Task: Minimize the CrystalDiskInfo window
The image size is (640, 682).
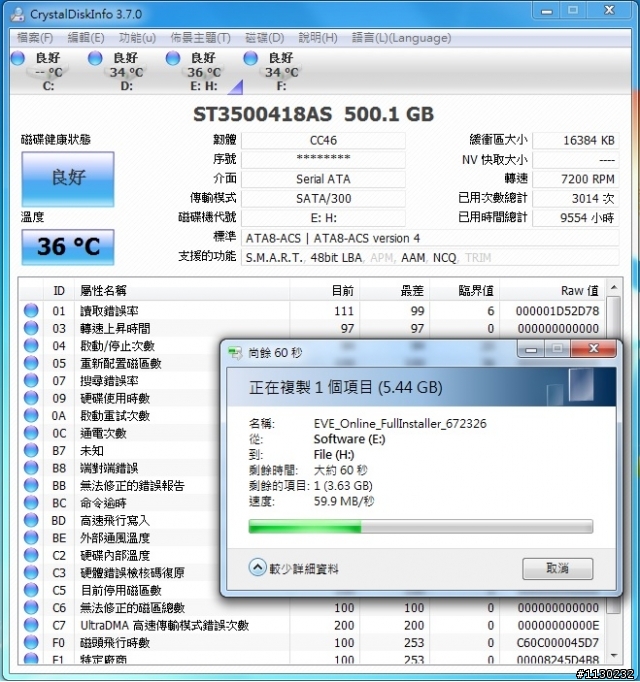Action: [x=547, y=10]
